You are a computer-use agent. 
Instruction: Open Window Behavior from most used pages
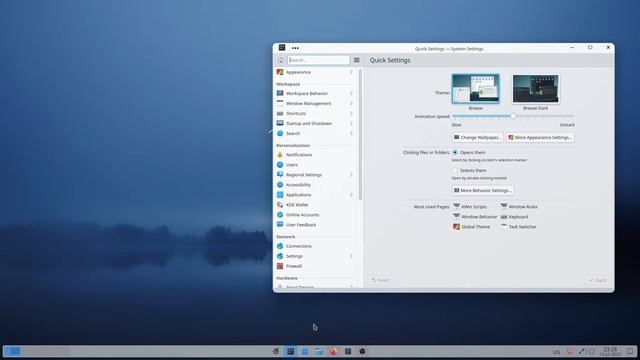[x=475, y=217]
